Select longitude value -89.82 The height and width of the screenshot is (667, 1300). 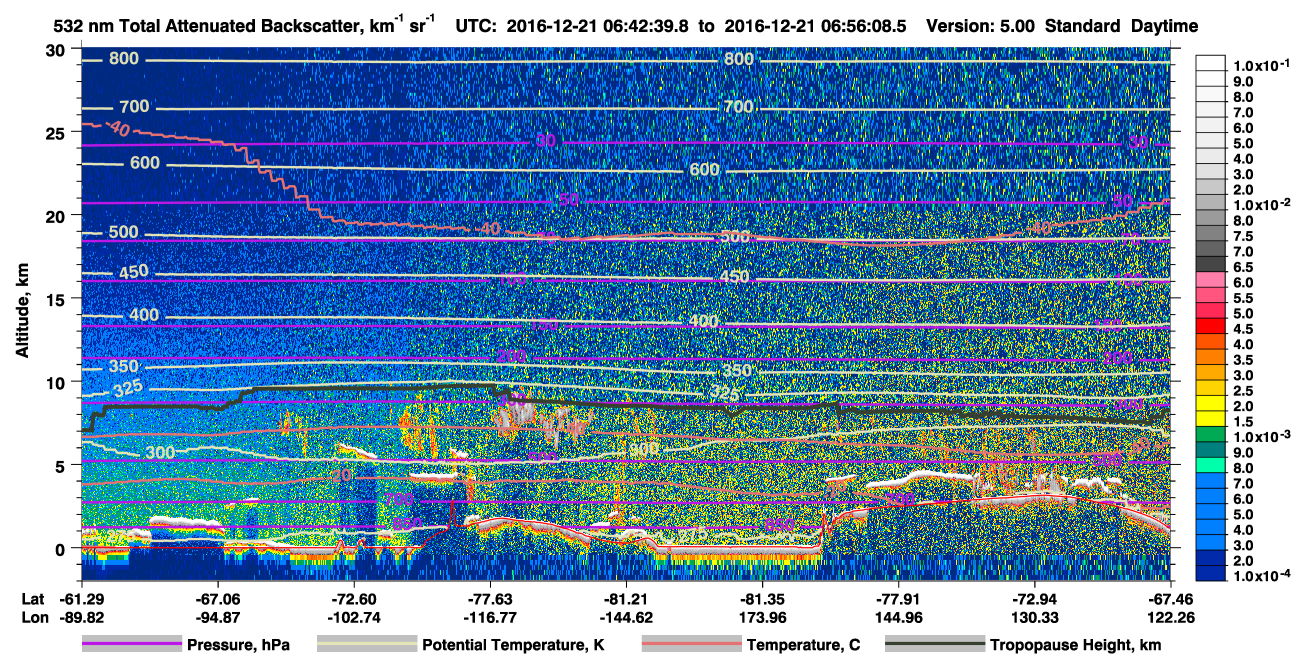82,617
